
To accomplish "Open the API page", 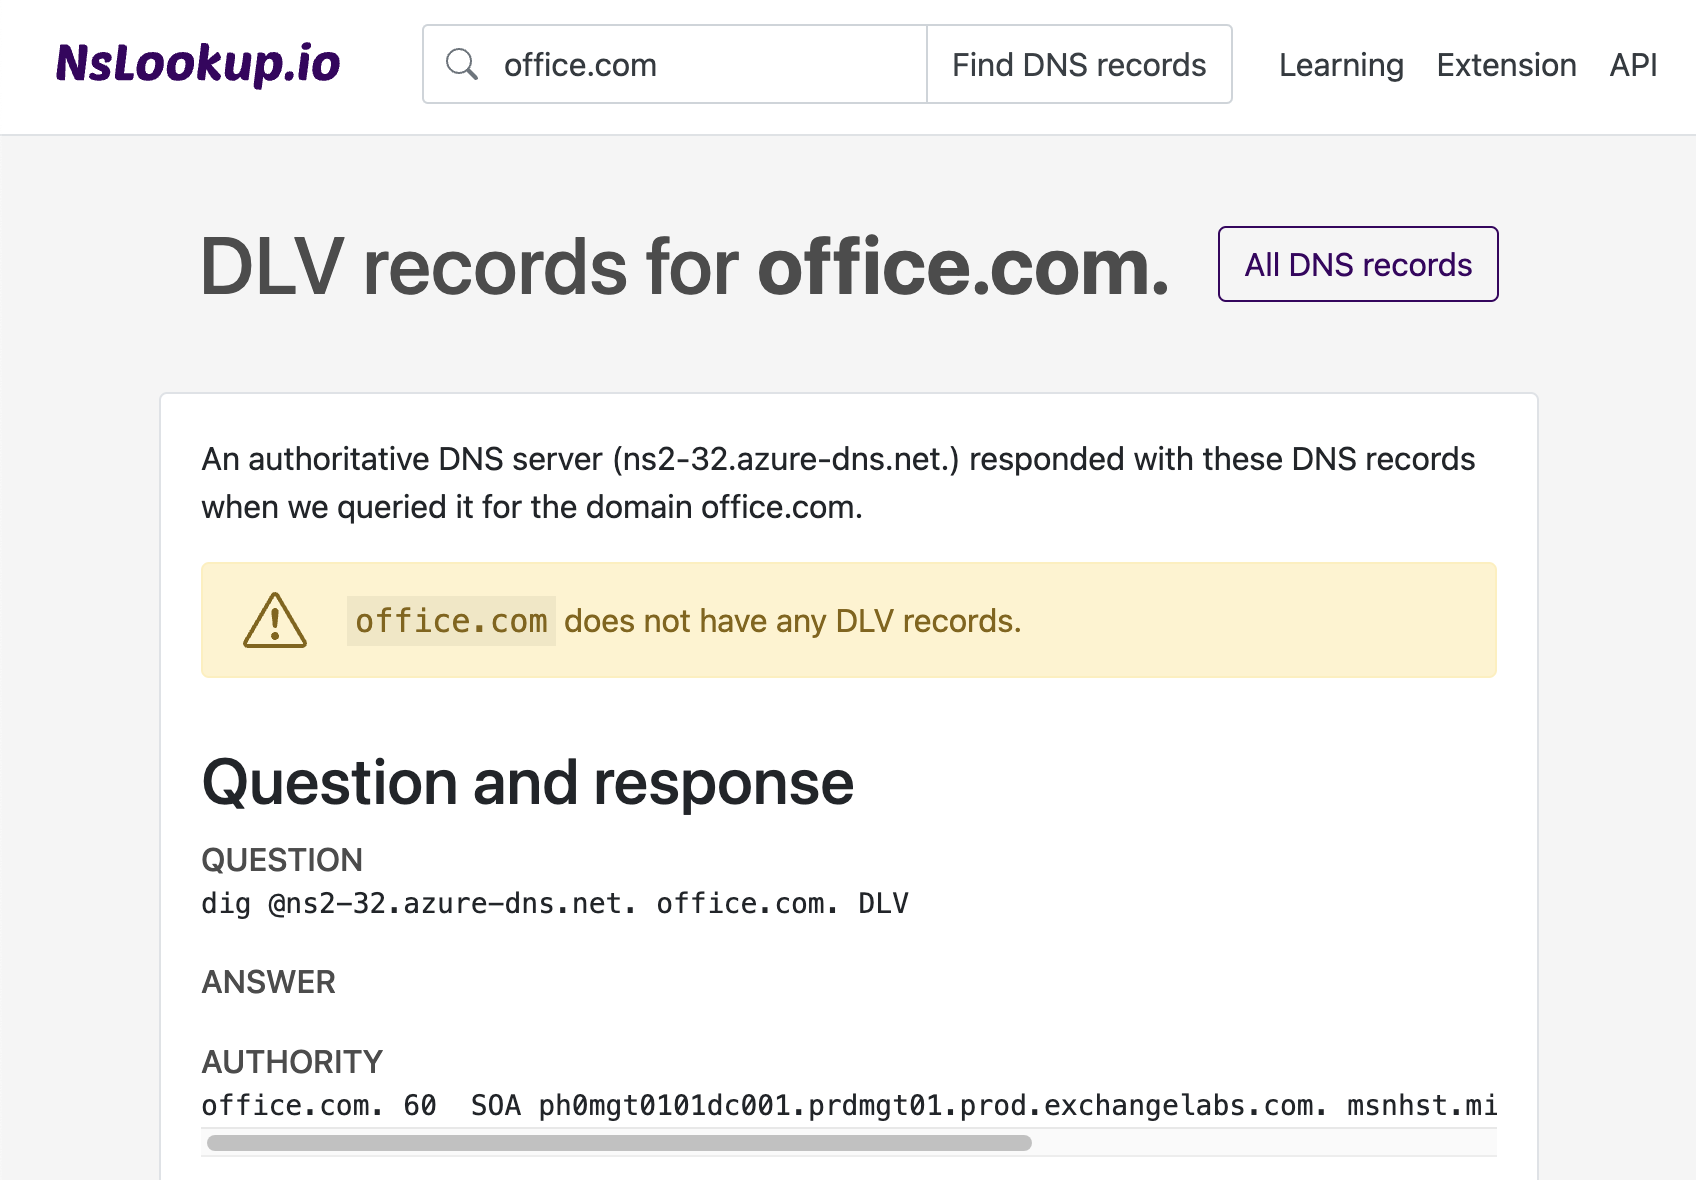I will pyautogui.click(x=1632, y=64).
